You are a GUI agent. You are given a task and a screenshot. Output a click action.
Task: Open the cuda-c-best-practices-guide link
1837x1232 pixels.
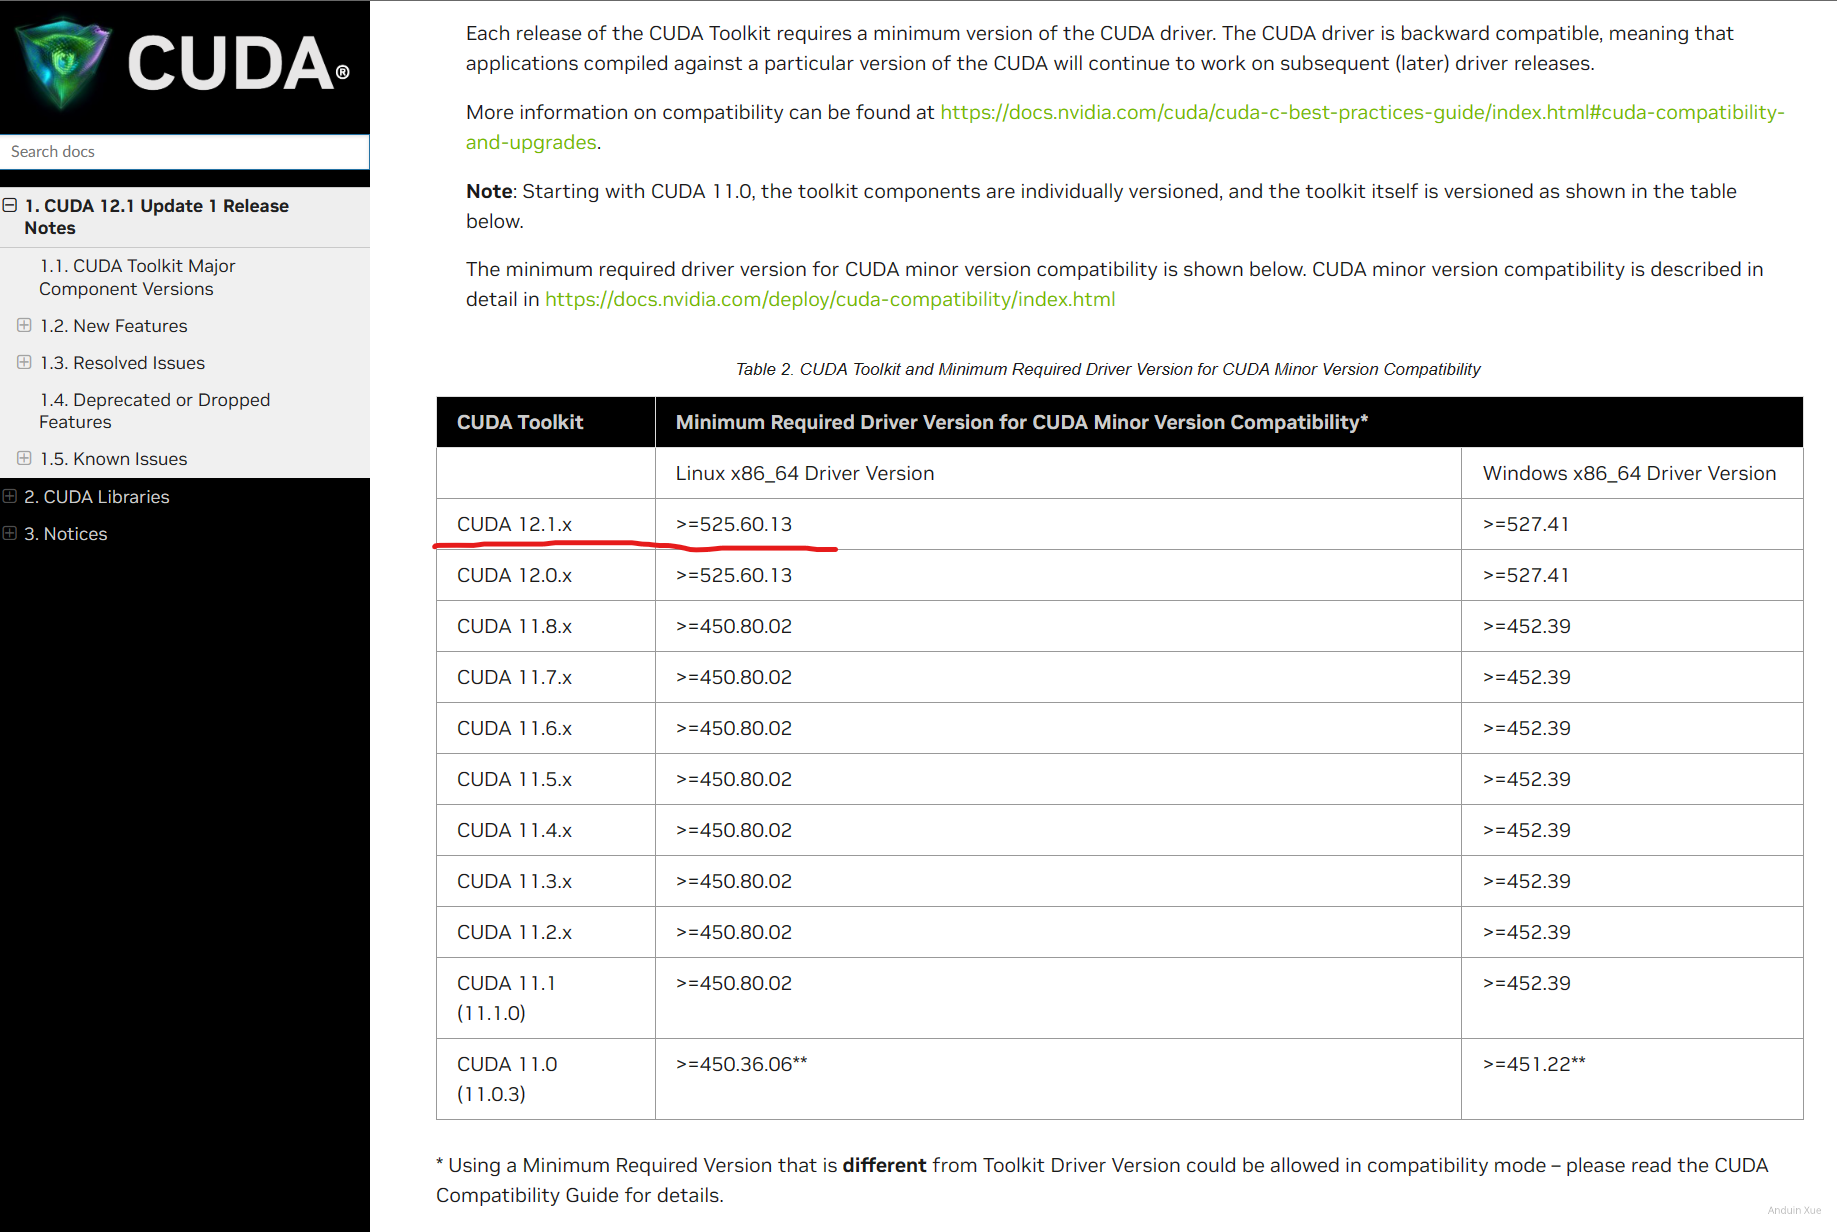click(x=1361, y=113)
